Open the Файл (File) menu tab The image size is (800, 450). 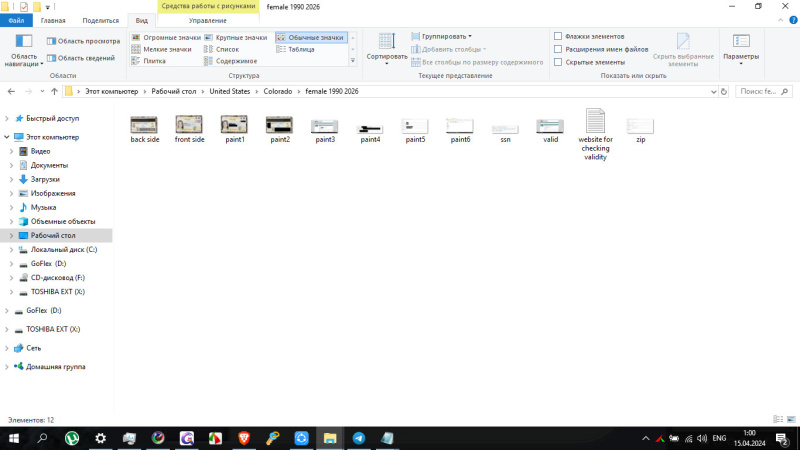point(16,20)
